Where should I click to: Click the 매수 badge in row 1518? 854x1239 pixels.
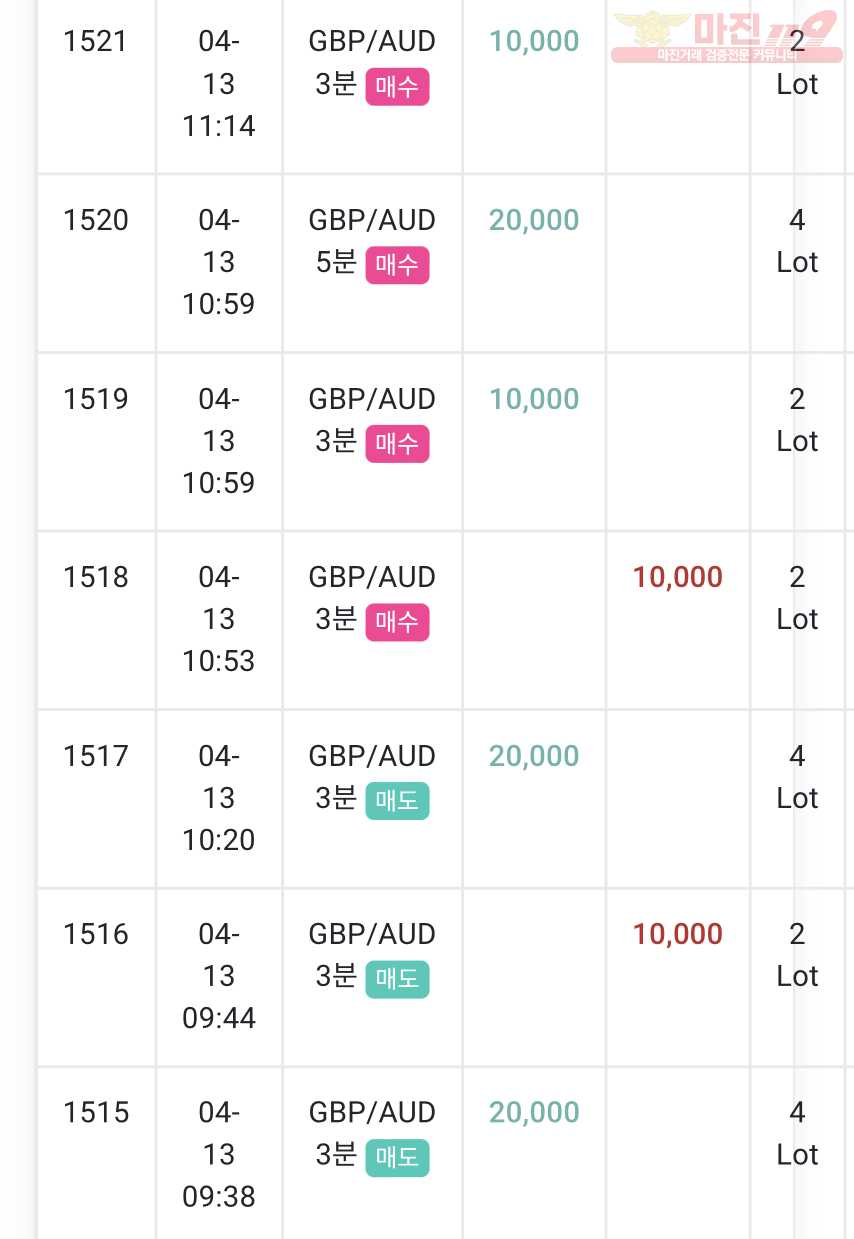(x=397, y=623)
